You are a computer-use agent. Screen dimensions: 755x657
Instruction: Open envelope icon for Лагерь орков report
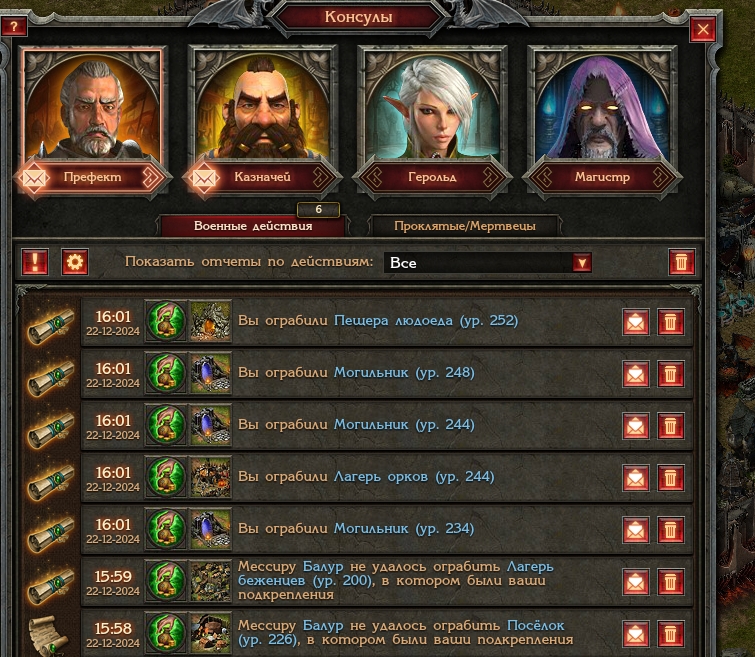pos(636,478)
